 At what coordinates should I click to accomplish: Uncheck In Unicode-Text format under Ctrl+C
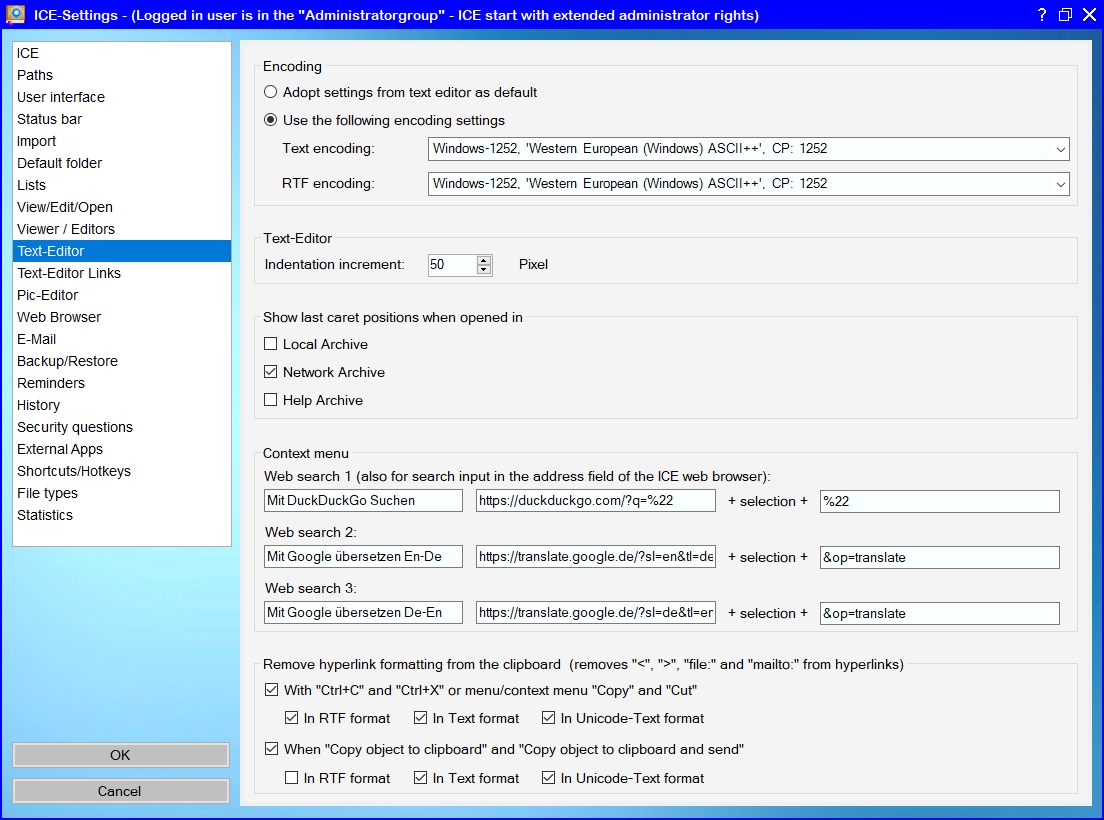click(549, 718)
